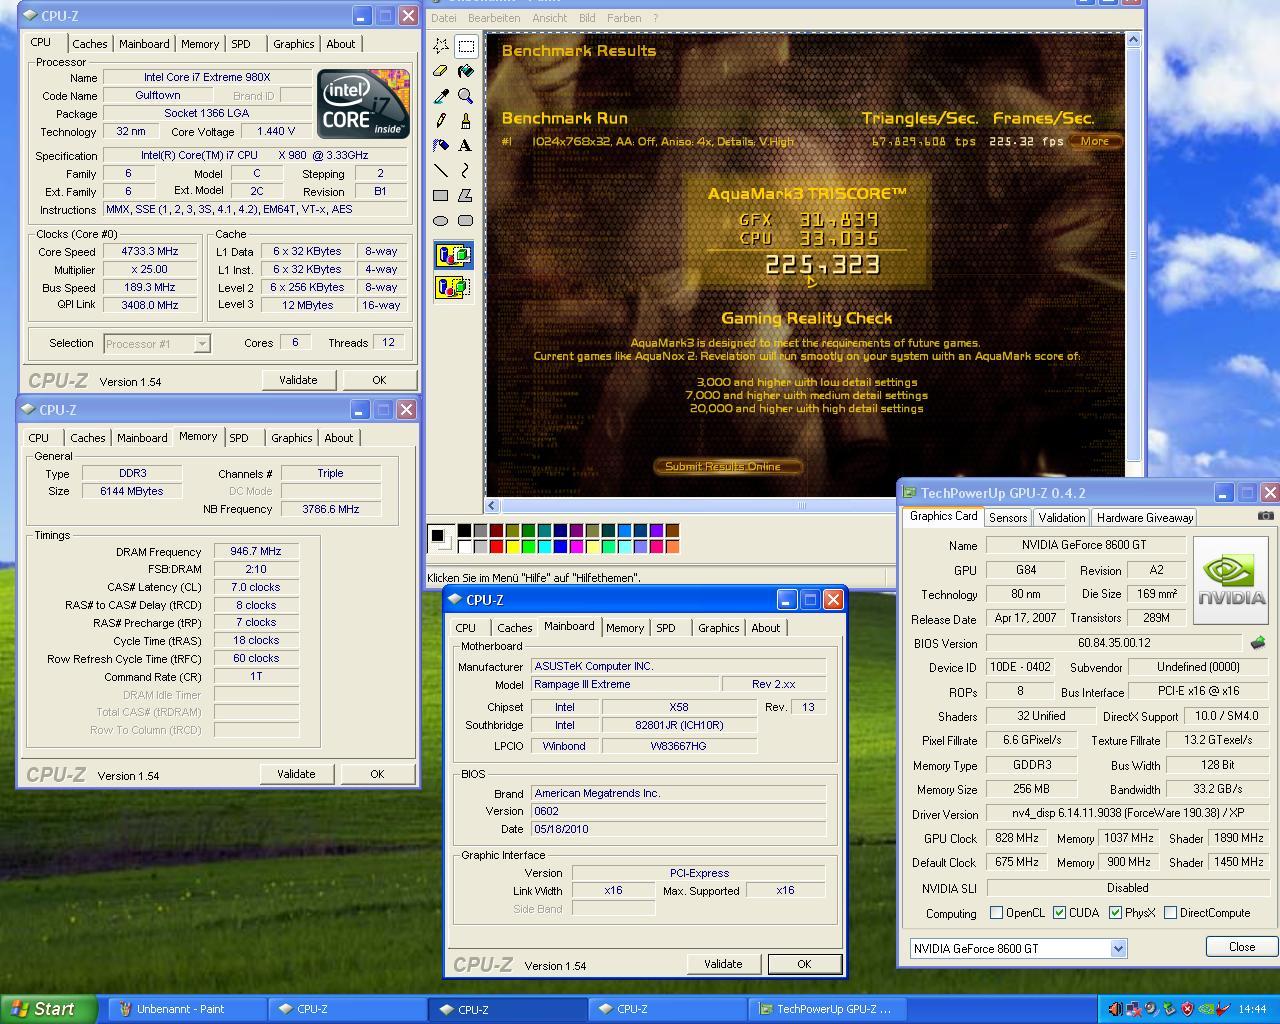Open the Farben menu in Paint

pos(624,18)
